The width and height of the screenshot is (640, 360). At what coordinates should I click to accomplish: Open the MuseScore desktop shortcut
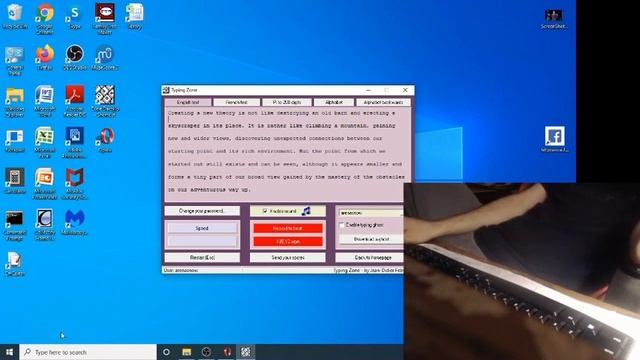click(x=104, y=57)
